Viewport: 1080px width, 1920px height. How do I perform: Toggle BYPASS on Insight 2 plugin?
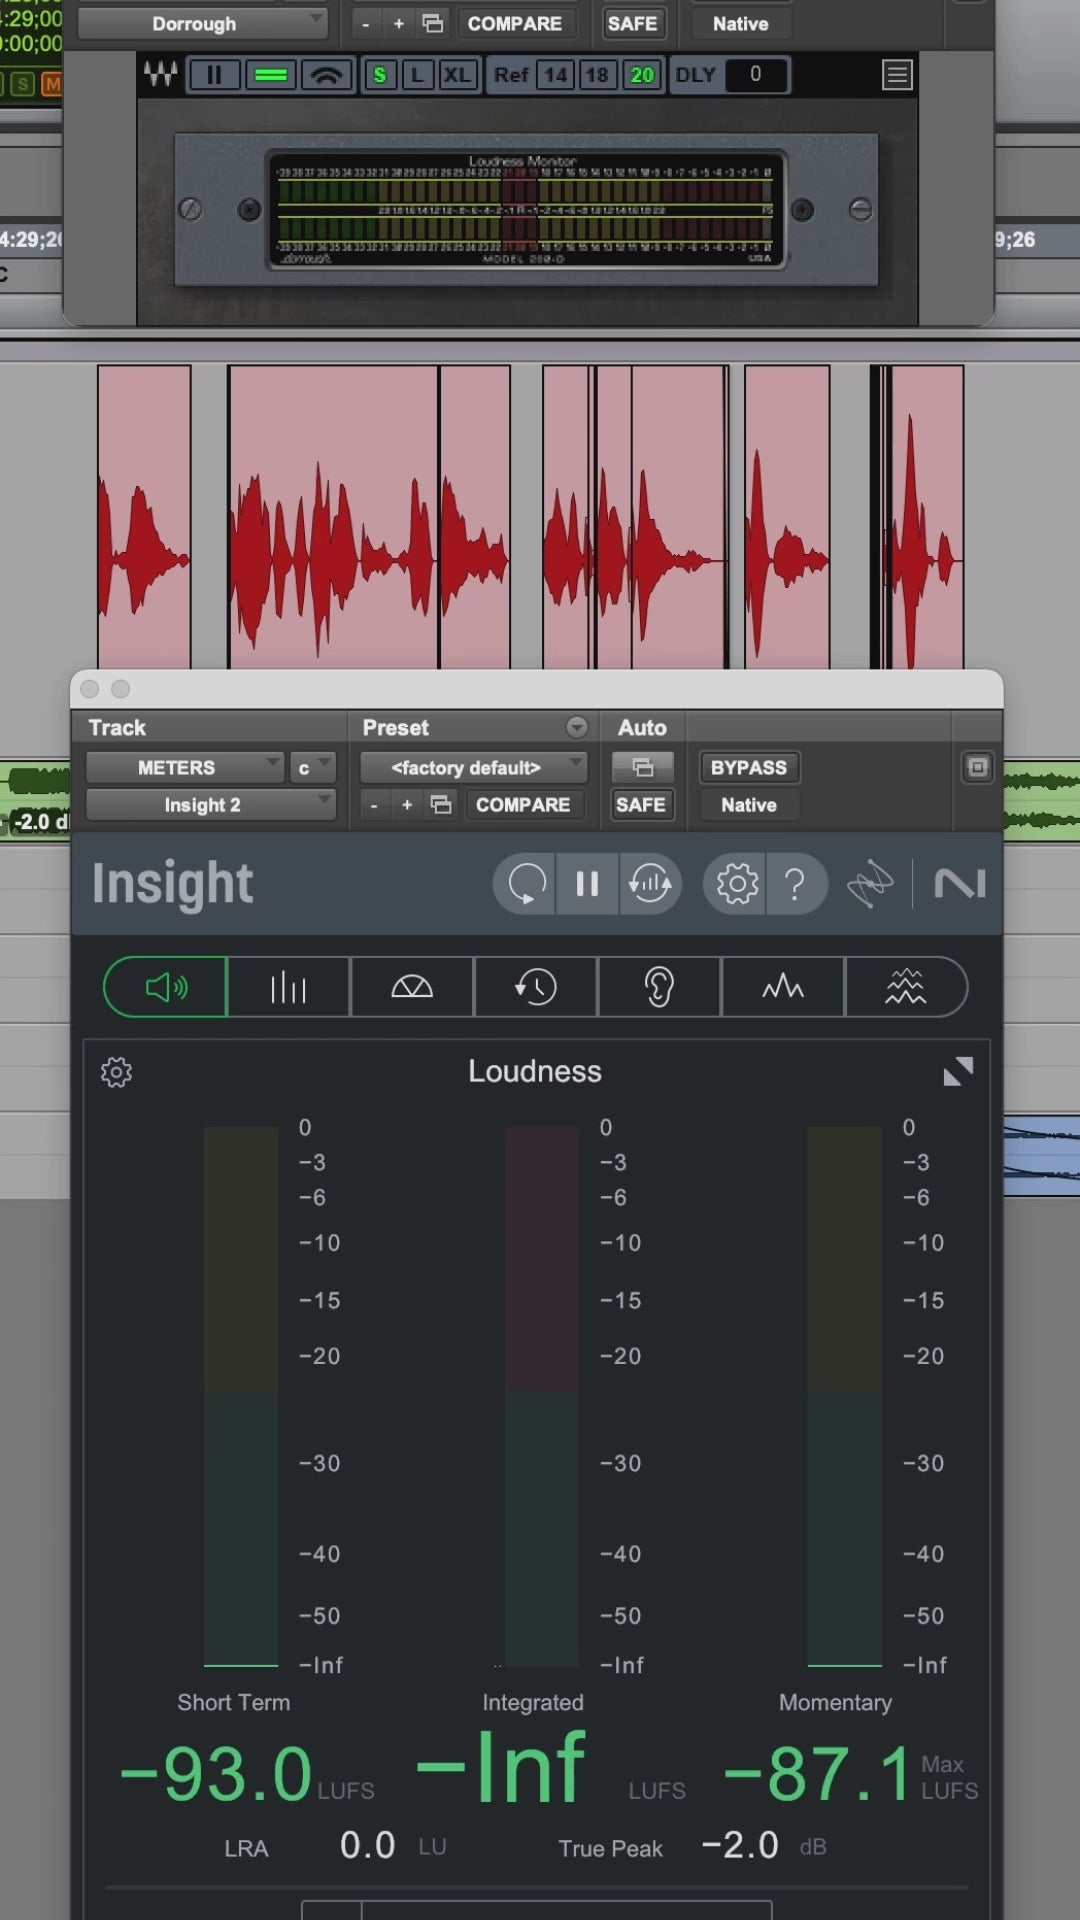click(x=748, y=768)
